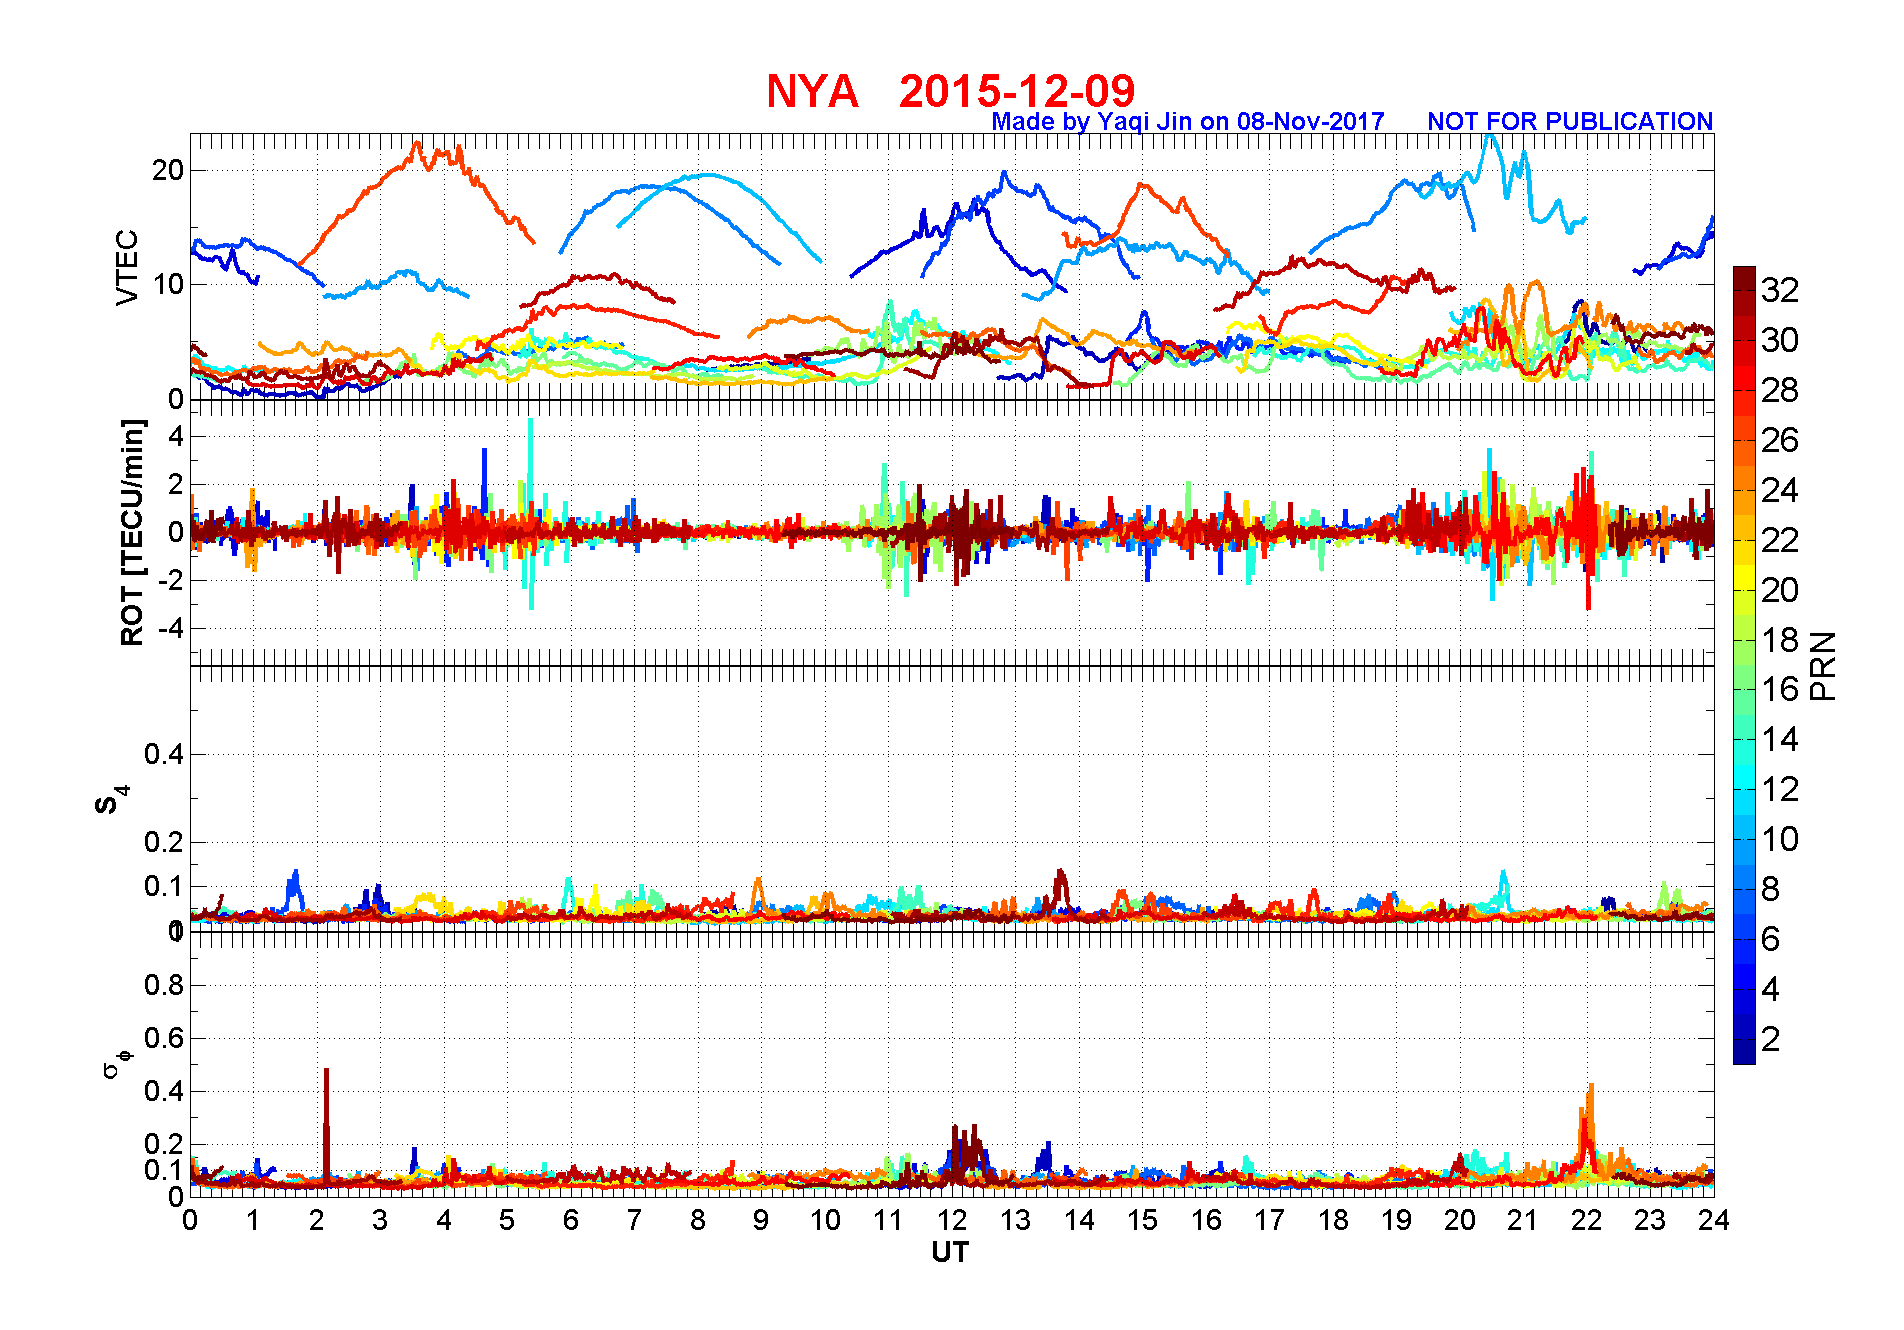Click the plot title NYA 2015-12-09
The width and height of the screenshot is (1904, 1330).
click(x=950, y=91)
